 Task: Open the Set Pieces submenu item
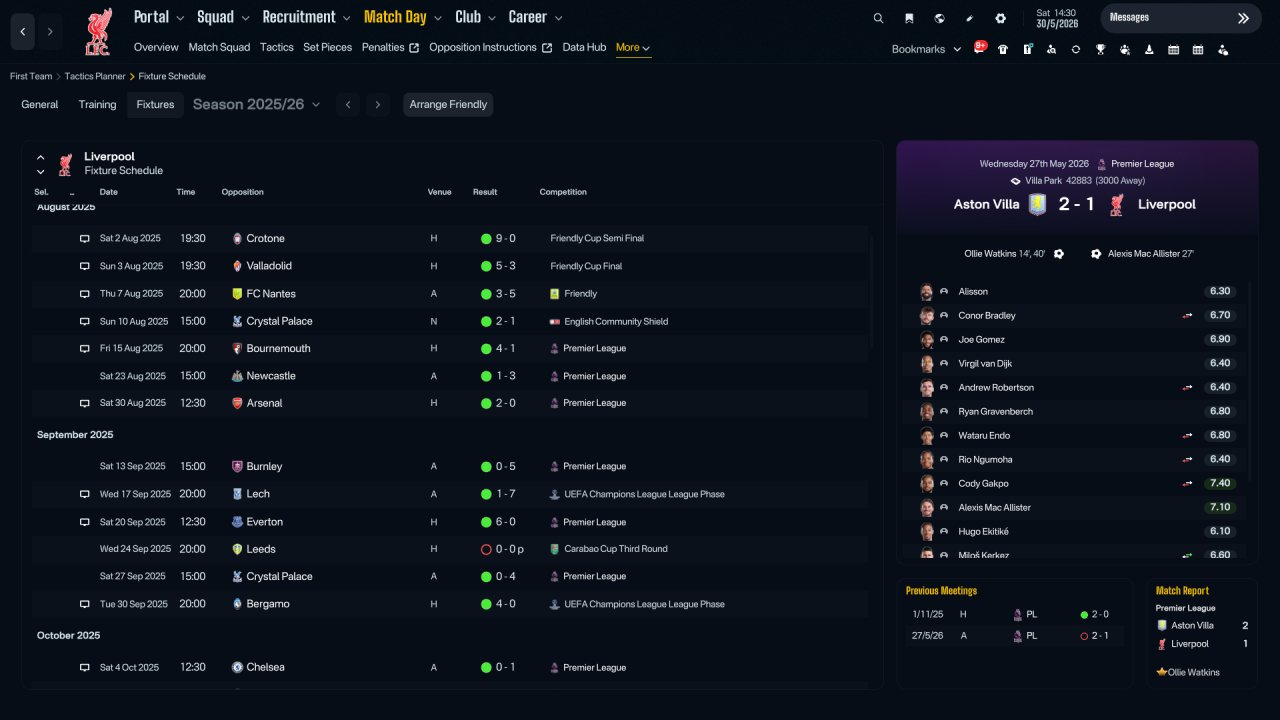click(x=328, y=47)
